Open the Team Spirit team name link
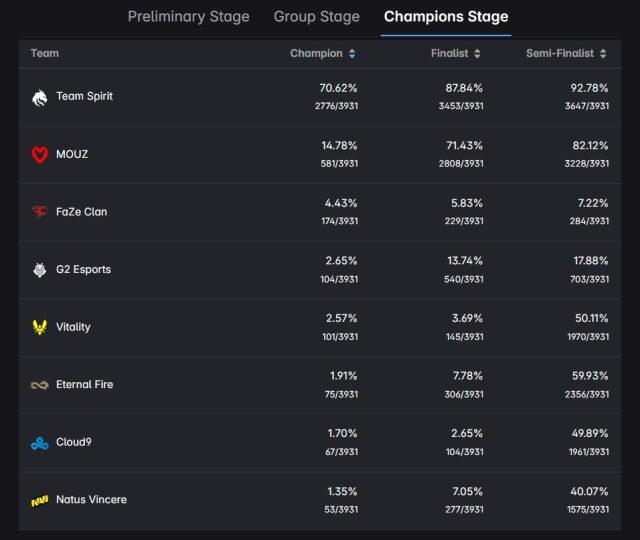640x540 pixels. [x=84, y=97]
